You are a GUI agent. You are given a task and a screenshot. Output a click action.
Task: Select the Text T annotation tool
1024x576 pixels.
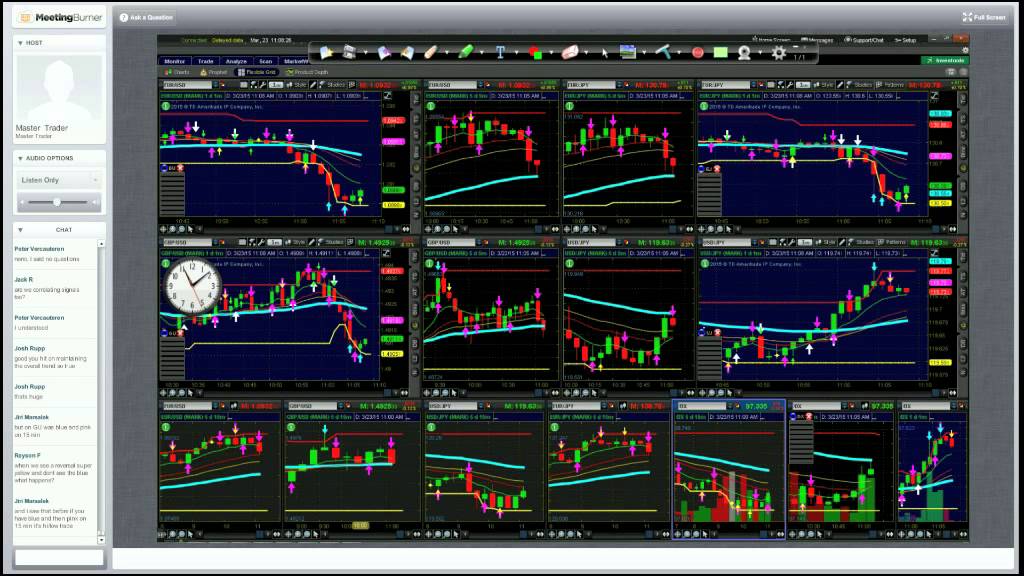(x=500, y=52)
